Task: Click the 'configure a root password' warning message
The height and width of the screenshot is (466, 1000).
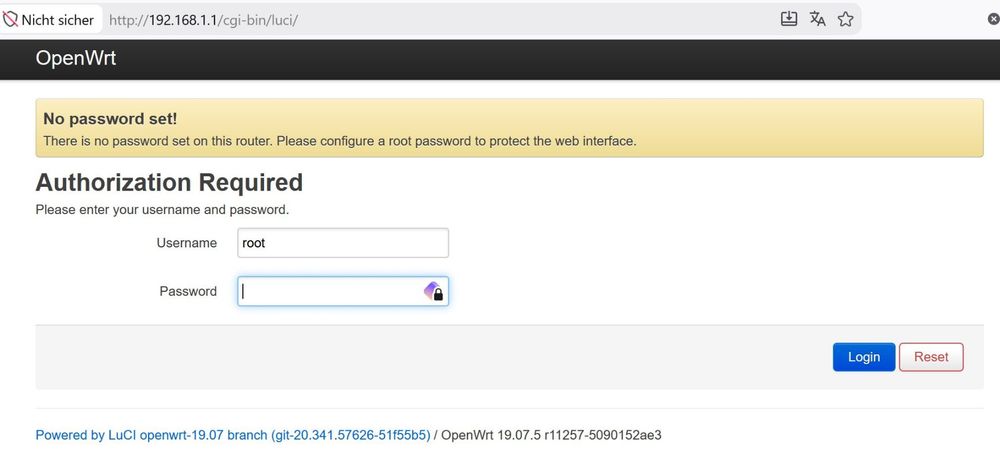Action: point(340,141)
